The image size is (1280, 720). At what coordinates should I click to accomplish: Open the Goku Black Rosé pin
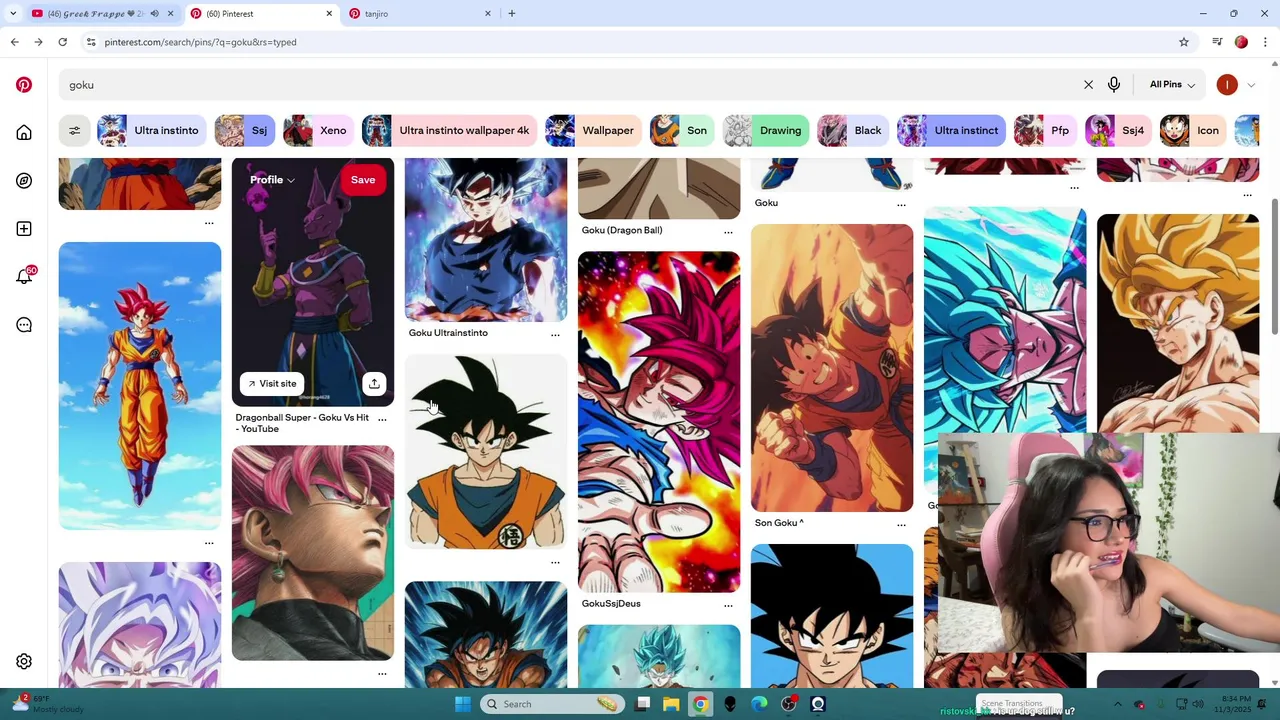[313, 553]
